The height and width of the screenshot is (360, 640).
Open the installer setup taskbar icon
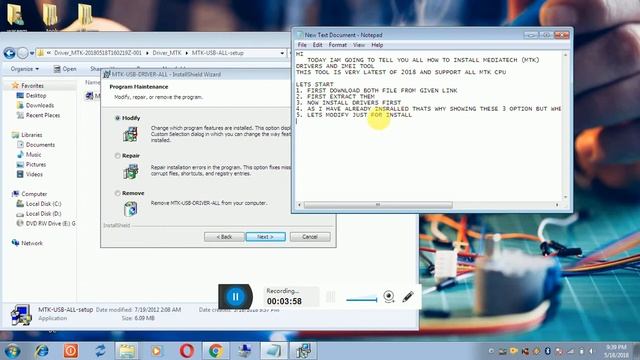coord(303,351)
